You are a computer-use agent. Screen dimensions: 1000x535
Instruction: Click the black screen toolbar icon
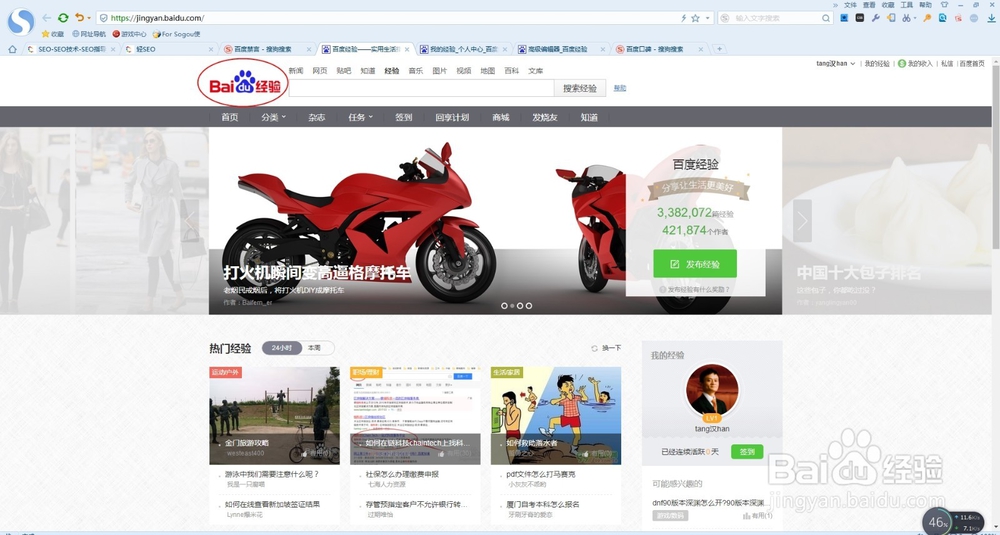tap(860, 18)
